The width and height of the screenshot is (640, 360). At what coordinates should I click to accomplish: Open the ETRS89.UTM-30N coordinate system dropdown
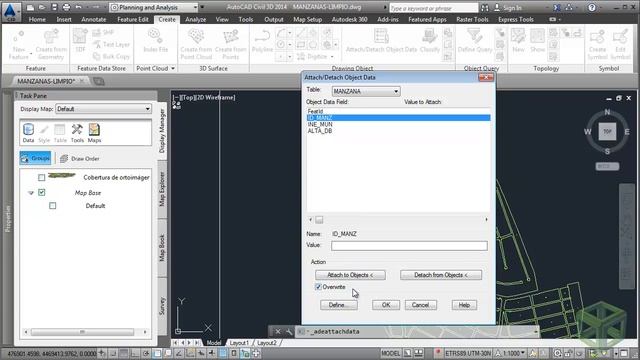(468, 353)
